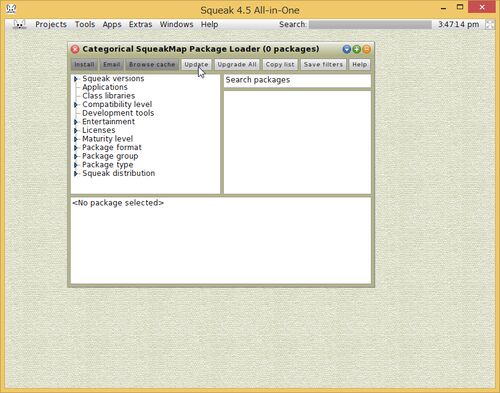Click the Package Loader window title
500x393 pixels.
201,49
